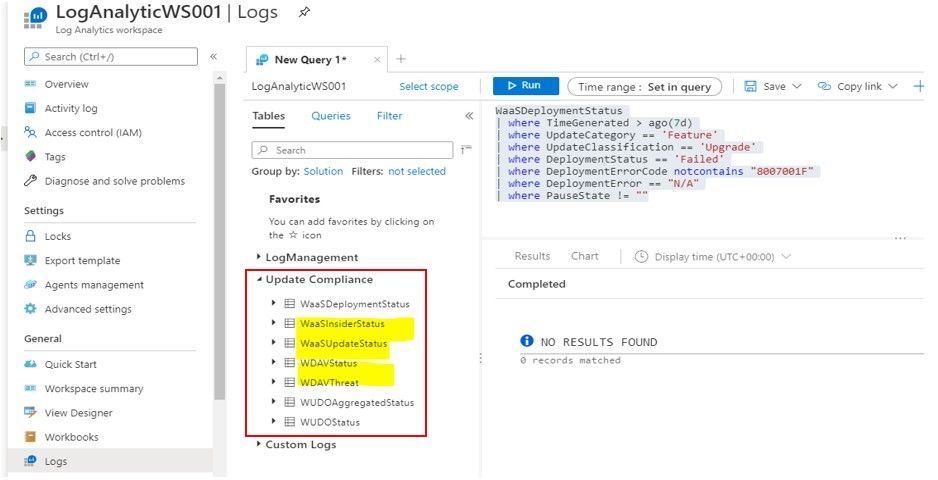938x480 pixels.
Task: Click in the sidebar Search (Ctrl+/) box
Action: pos(111,56)
